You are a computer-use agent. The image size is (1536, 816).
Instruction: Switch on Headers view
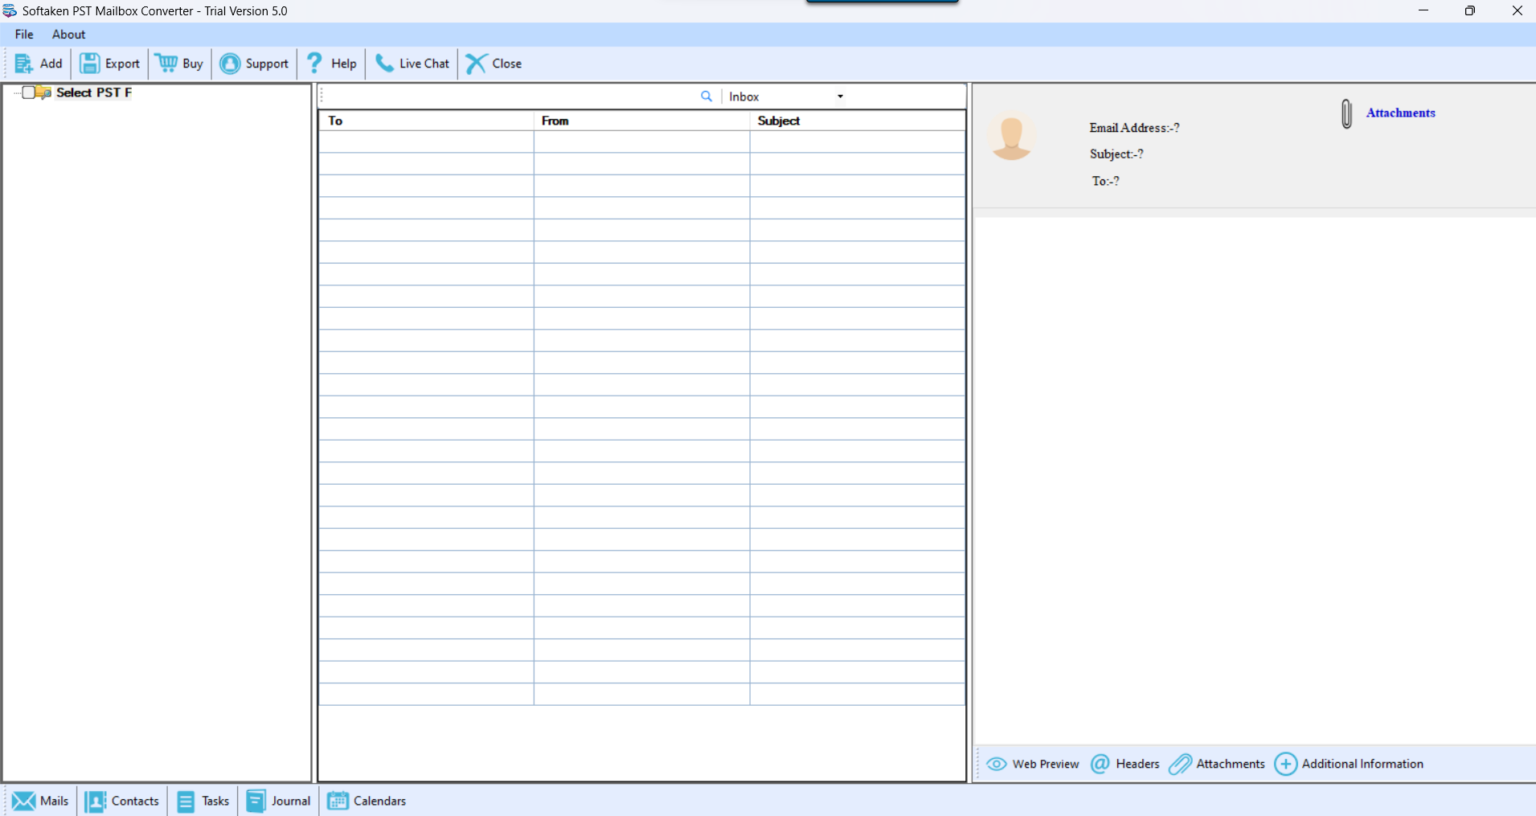tap(1124, 763)
